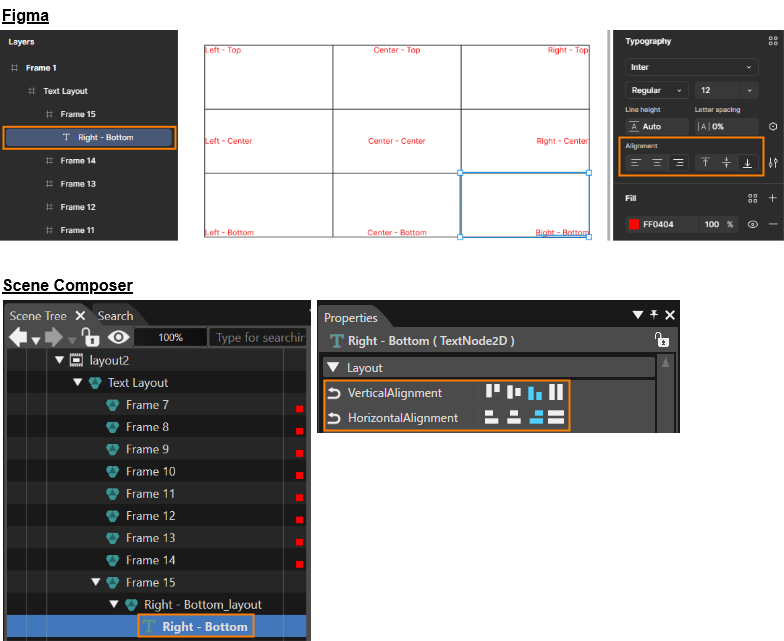Select text align center icon in Figma
Image resolution: width=784 pixels, height=641 pixels.
coord(657,162)
